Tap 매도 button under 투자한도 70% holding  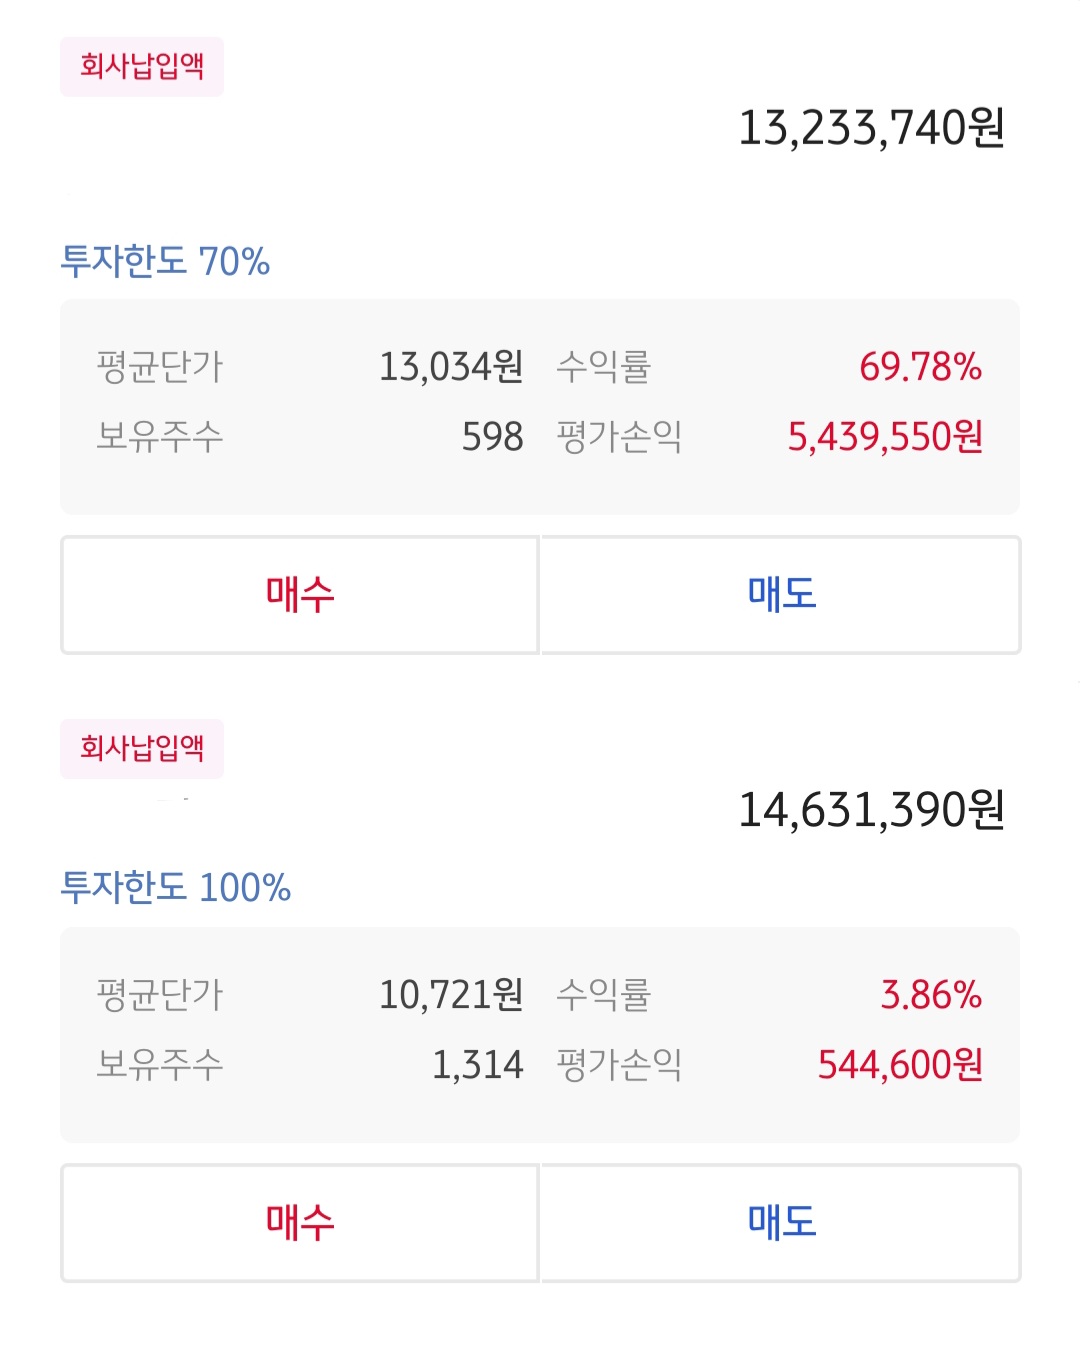(781, 595)
